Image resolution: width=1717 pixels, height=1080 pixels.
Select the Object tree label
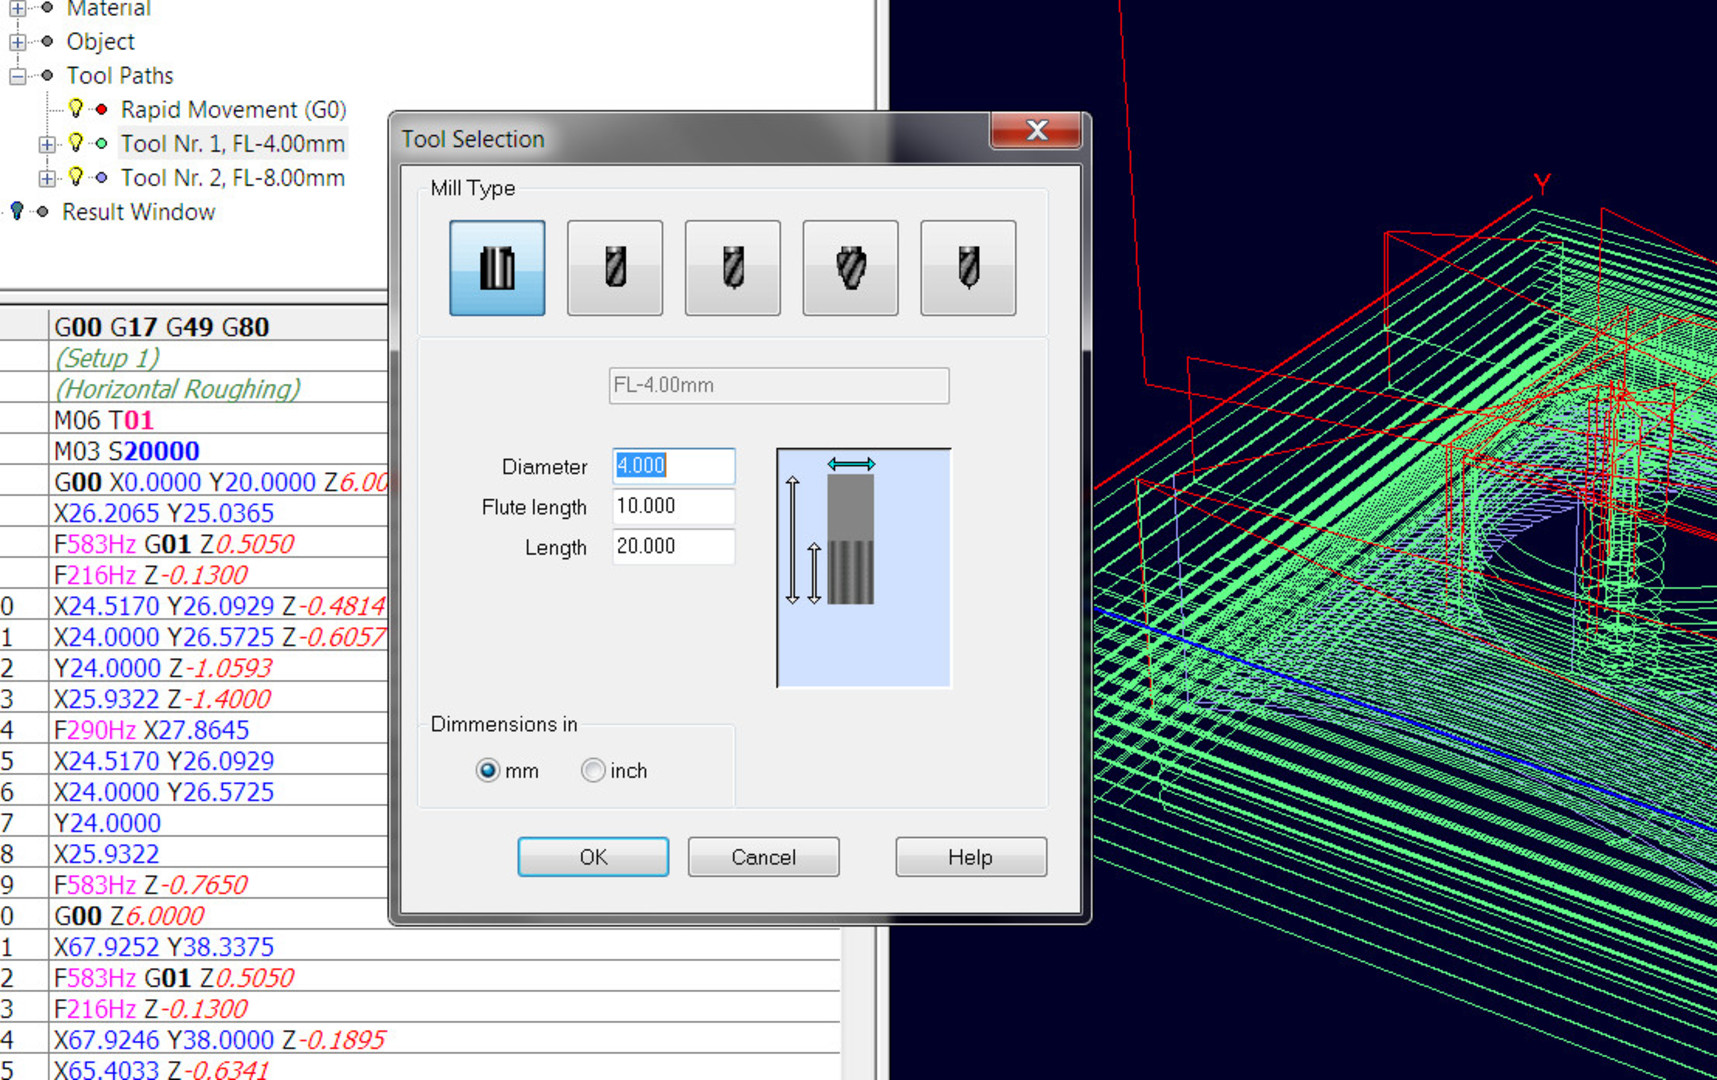[100, 42]
